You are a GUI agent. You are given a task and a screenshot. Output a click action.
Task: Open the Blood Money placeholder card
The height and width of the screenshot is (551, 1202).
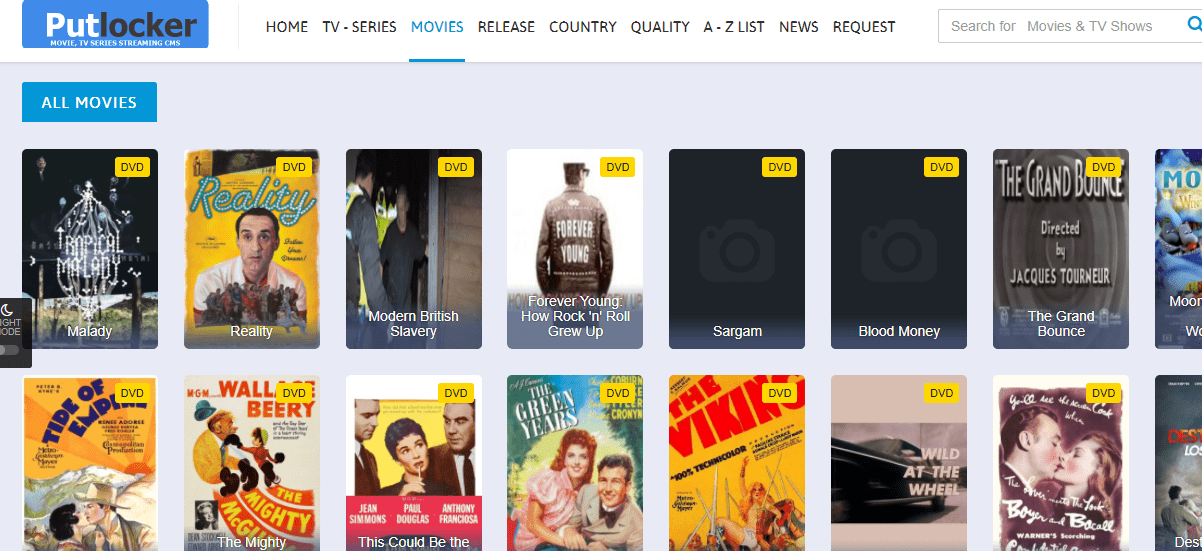click(x=899, y=249)
